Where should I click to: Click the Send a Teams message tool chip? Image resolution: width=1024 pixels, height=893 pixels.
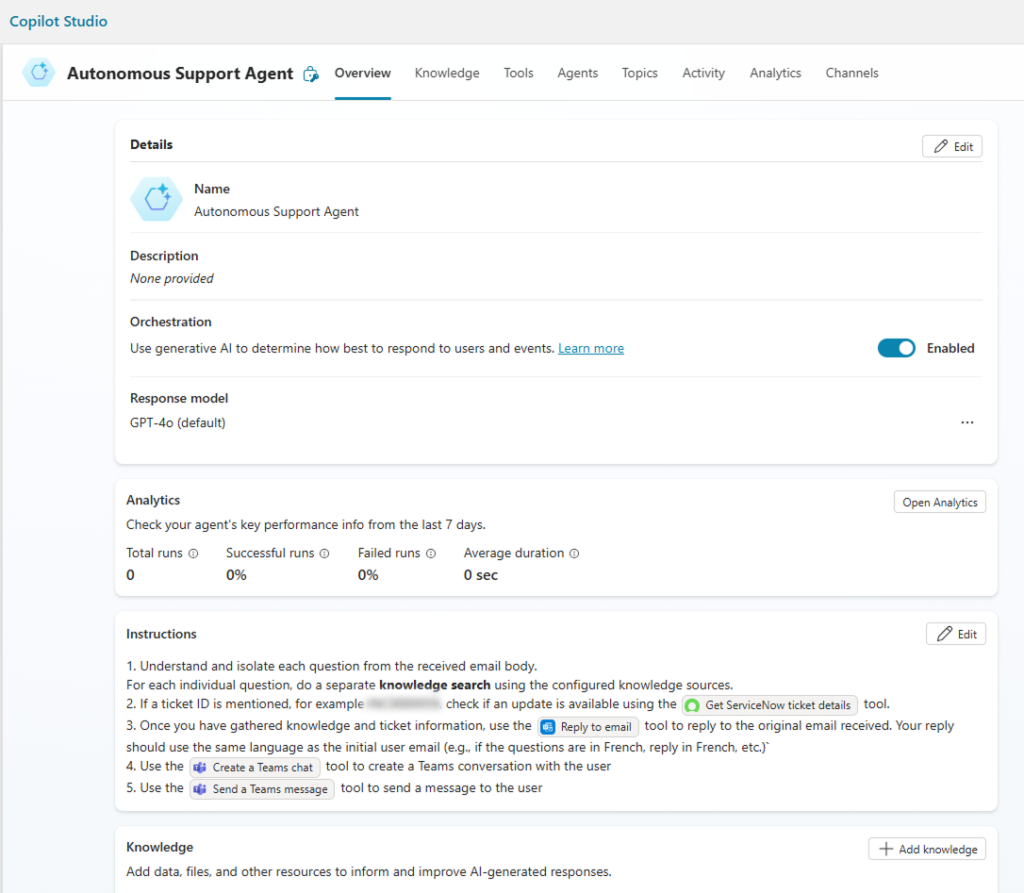[262, 788]
